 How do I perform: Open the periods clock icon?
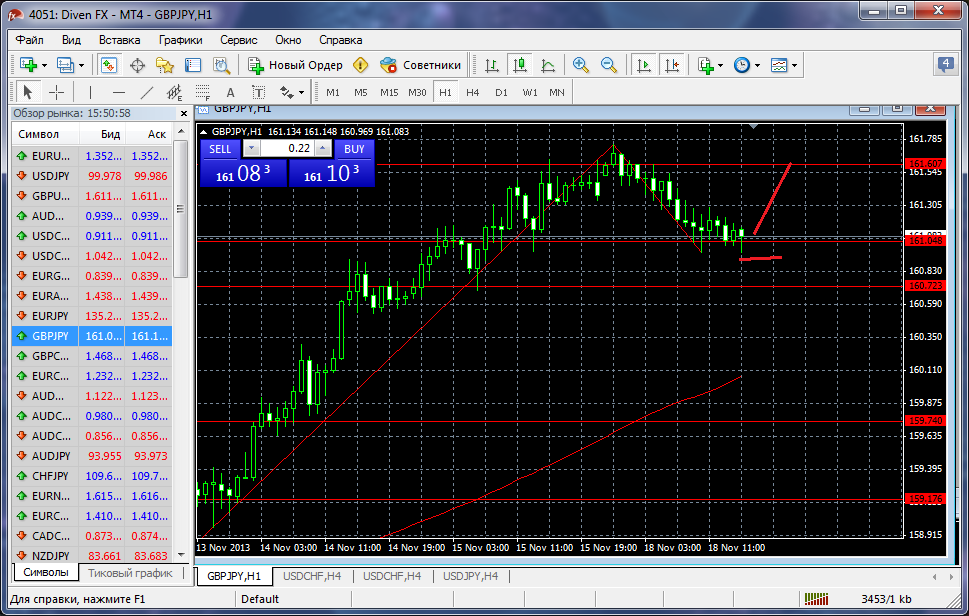(x=742, y=65)
